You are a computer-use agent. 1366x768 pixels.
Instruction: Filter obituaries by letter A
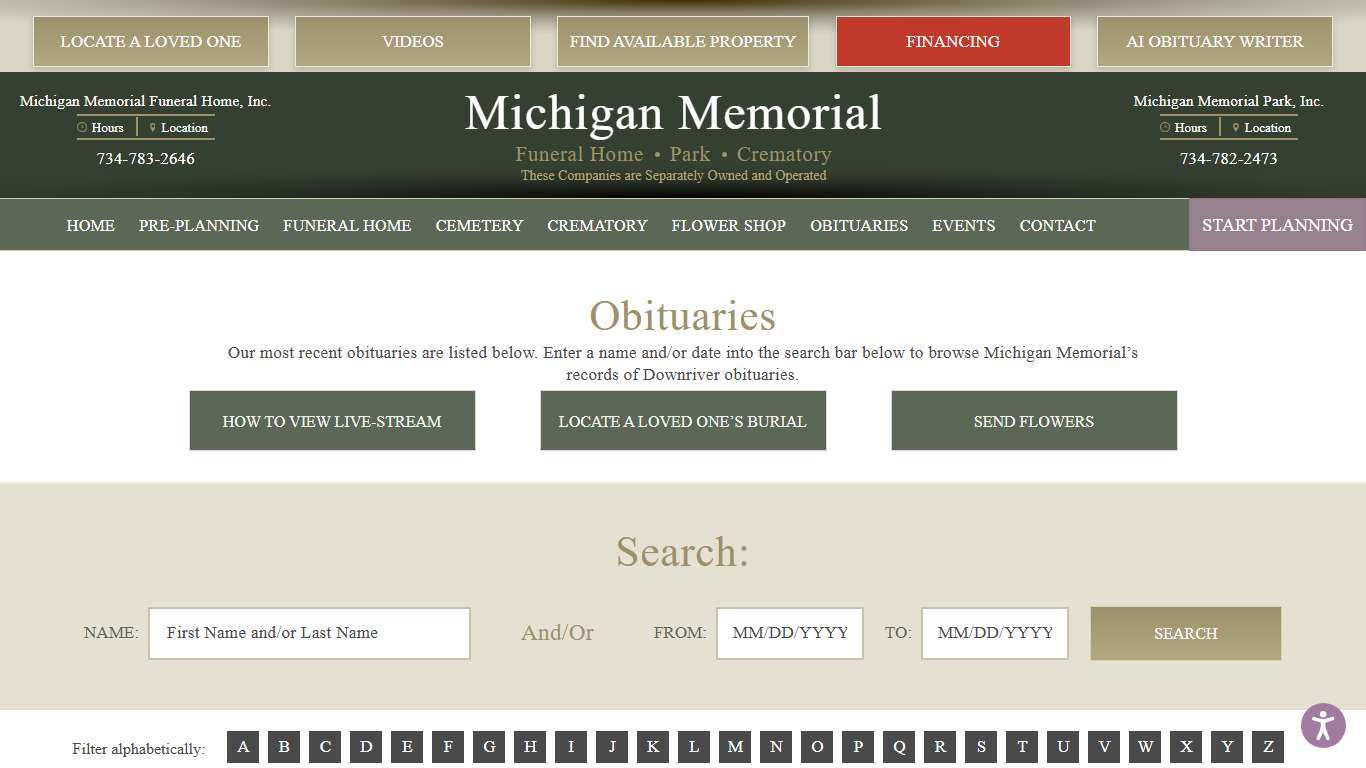[243, 747]
